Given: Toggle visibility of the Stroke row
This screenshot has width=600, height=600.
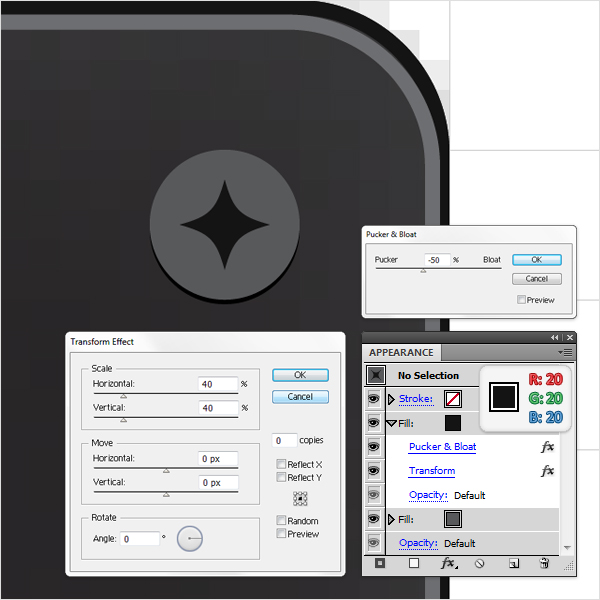Looking at the screenshot, I should pos(373,399).
